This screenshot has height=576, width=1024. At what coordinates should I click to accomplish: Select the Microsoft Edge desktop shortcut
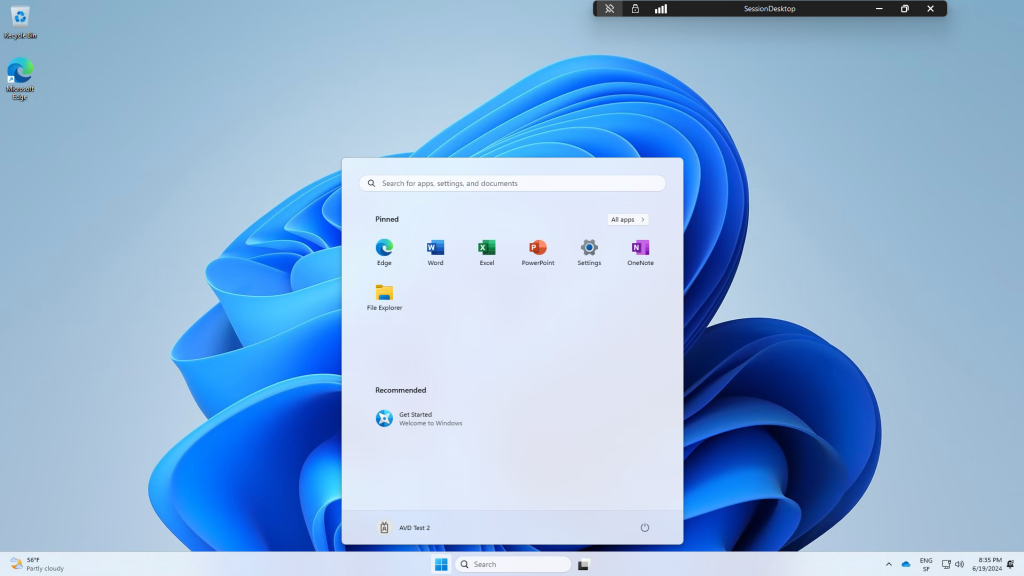[x=20, y=78]
